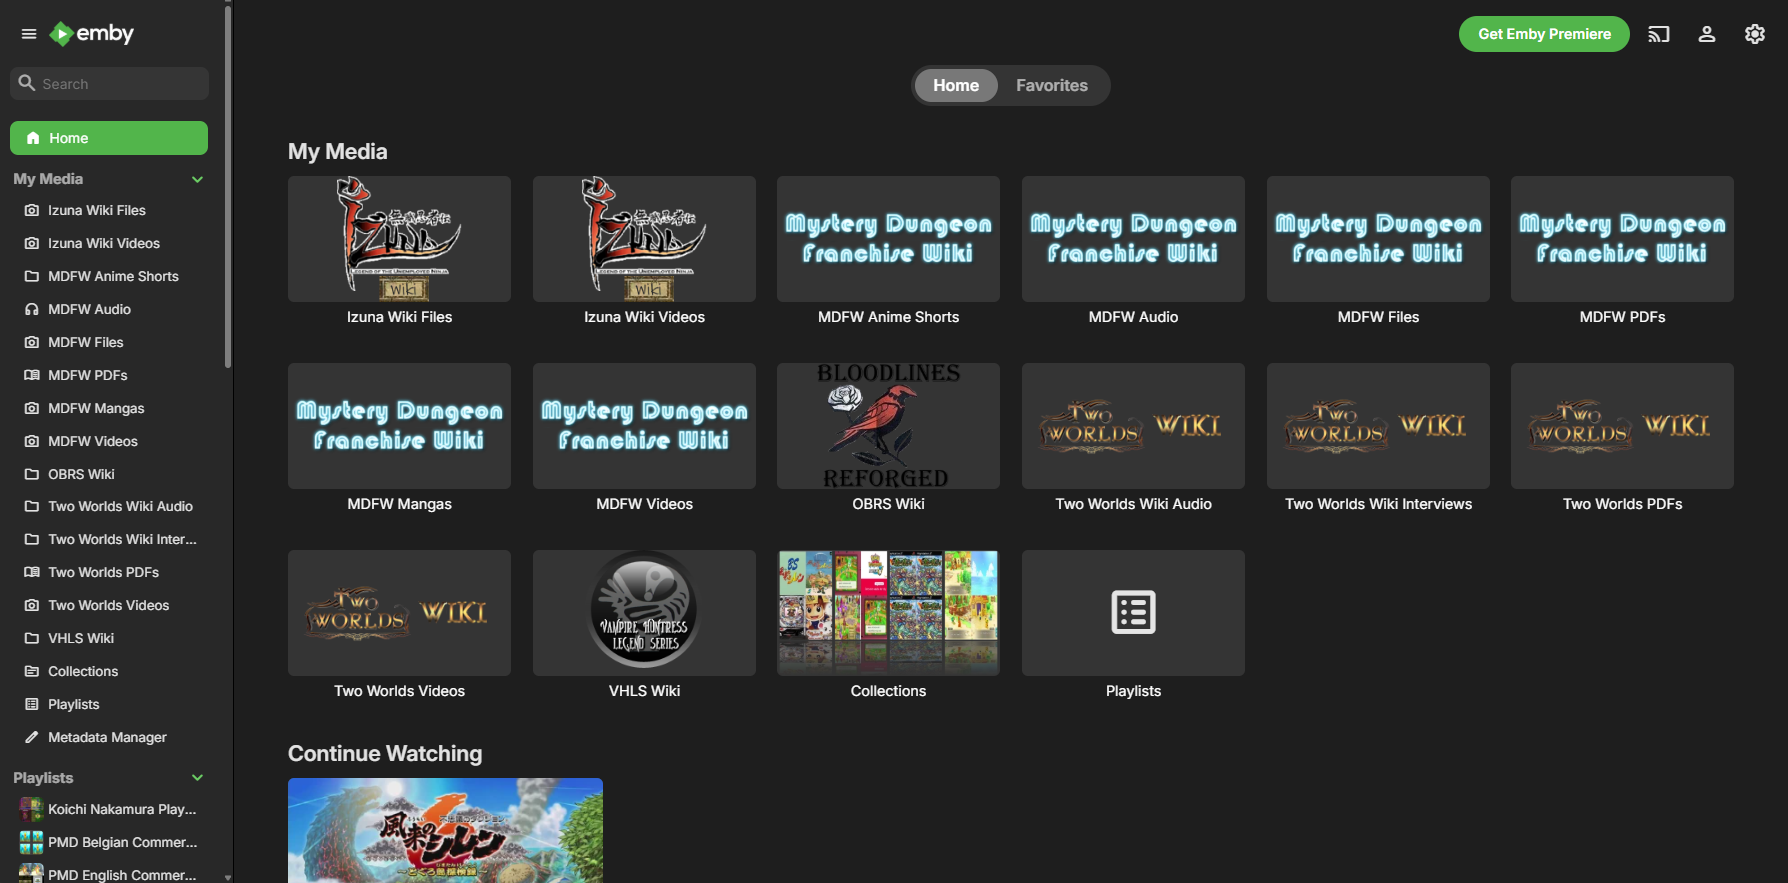Switch to the Favorites tab

click(x=1051, y=86)
